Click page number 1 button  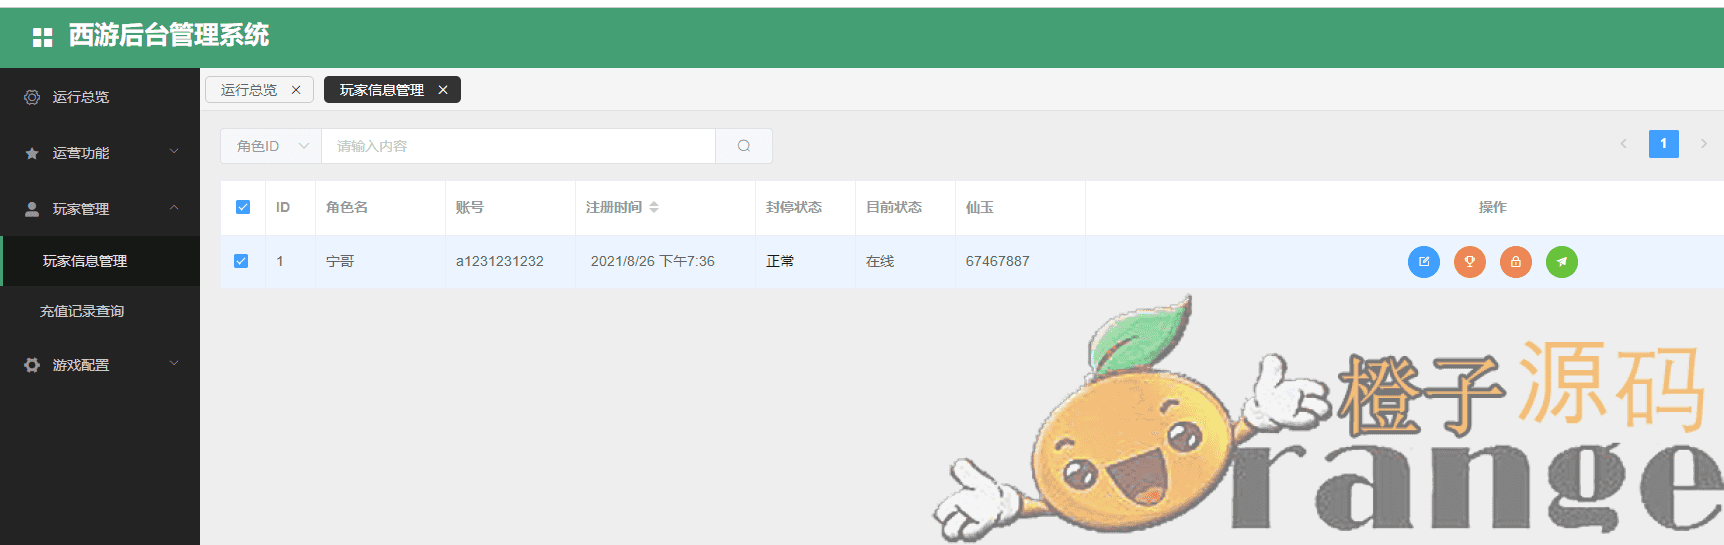tap(1664, 144)
